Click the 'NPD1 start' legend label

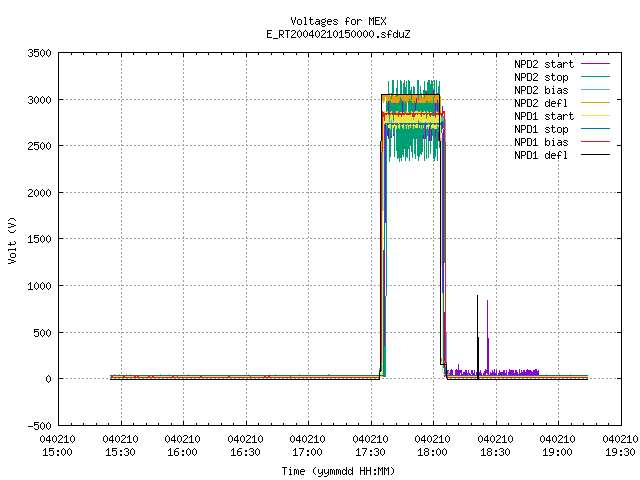544,116
